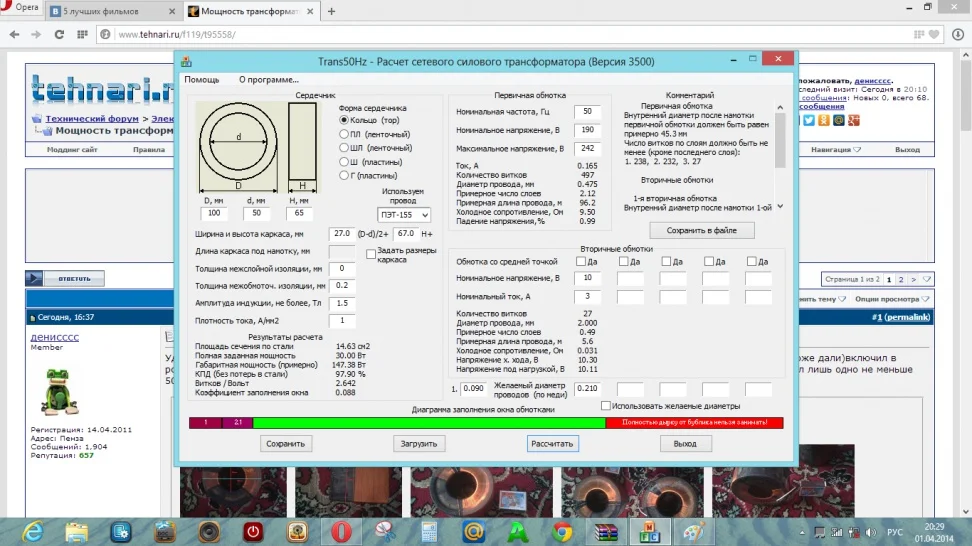Select the ПЛ (ленточный) core shape
Screen dimensions: 972x546
coord(344,133)
